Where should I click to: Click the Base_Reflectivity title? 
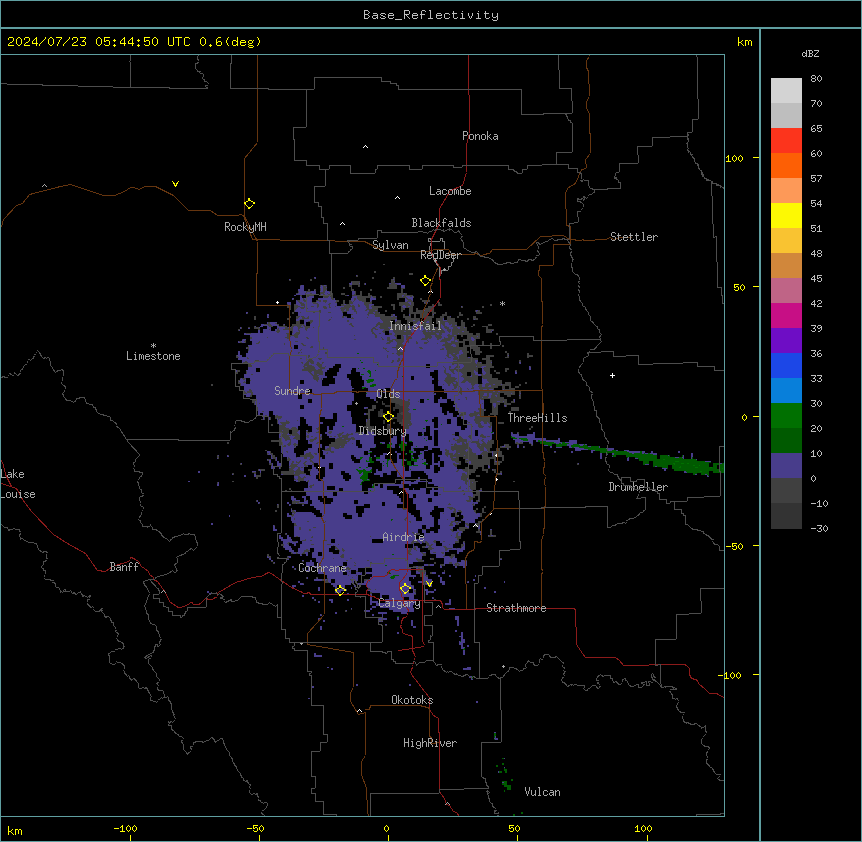point(431,15)
